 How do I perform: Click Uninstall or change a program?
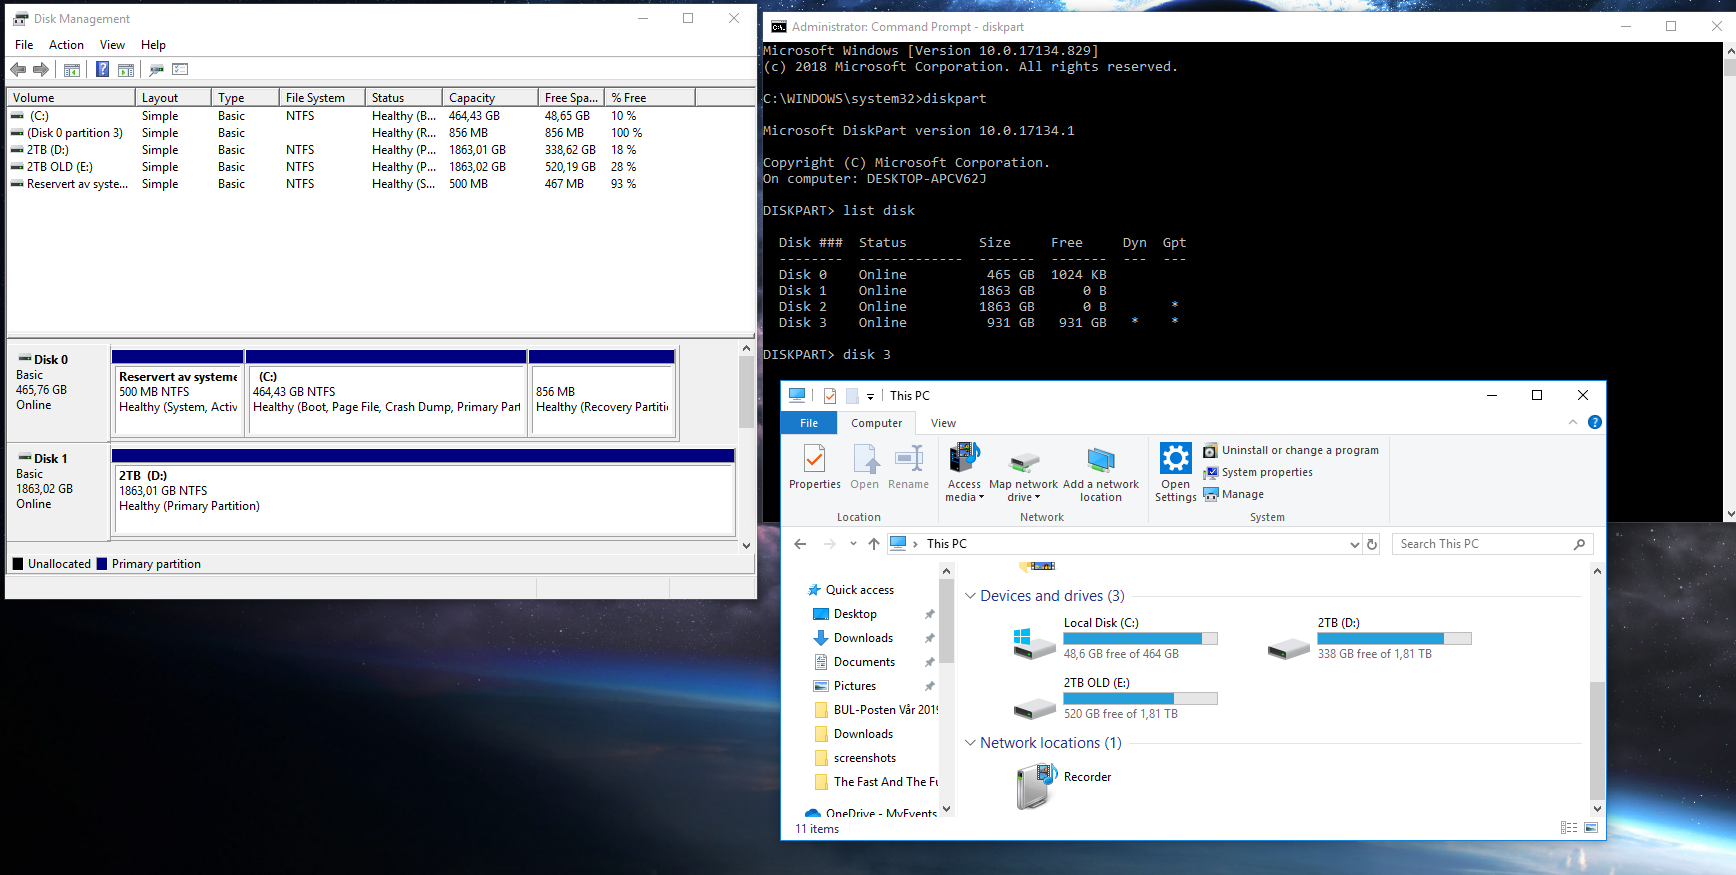(x=1290, y=450)
